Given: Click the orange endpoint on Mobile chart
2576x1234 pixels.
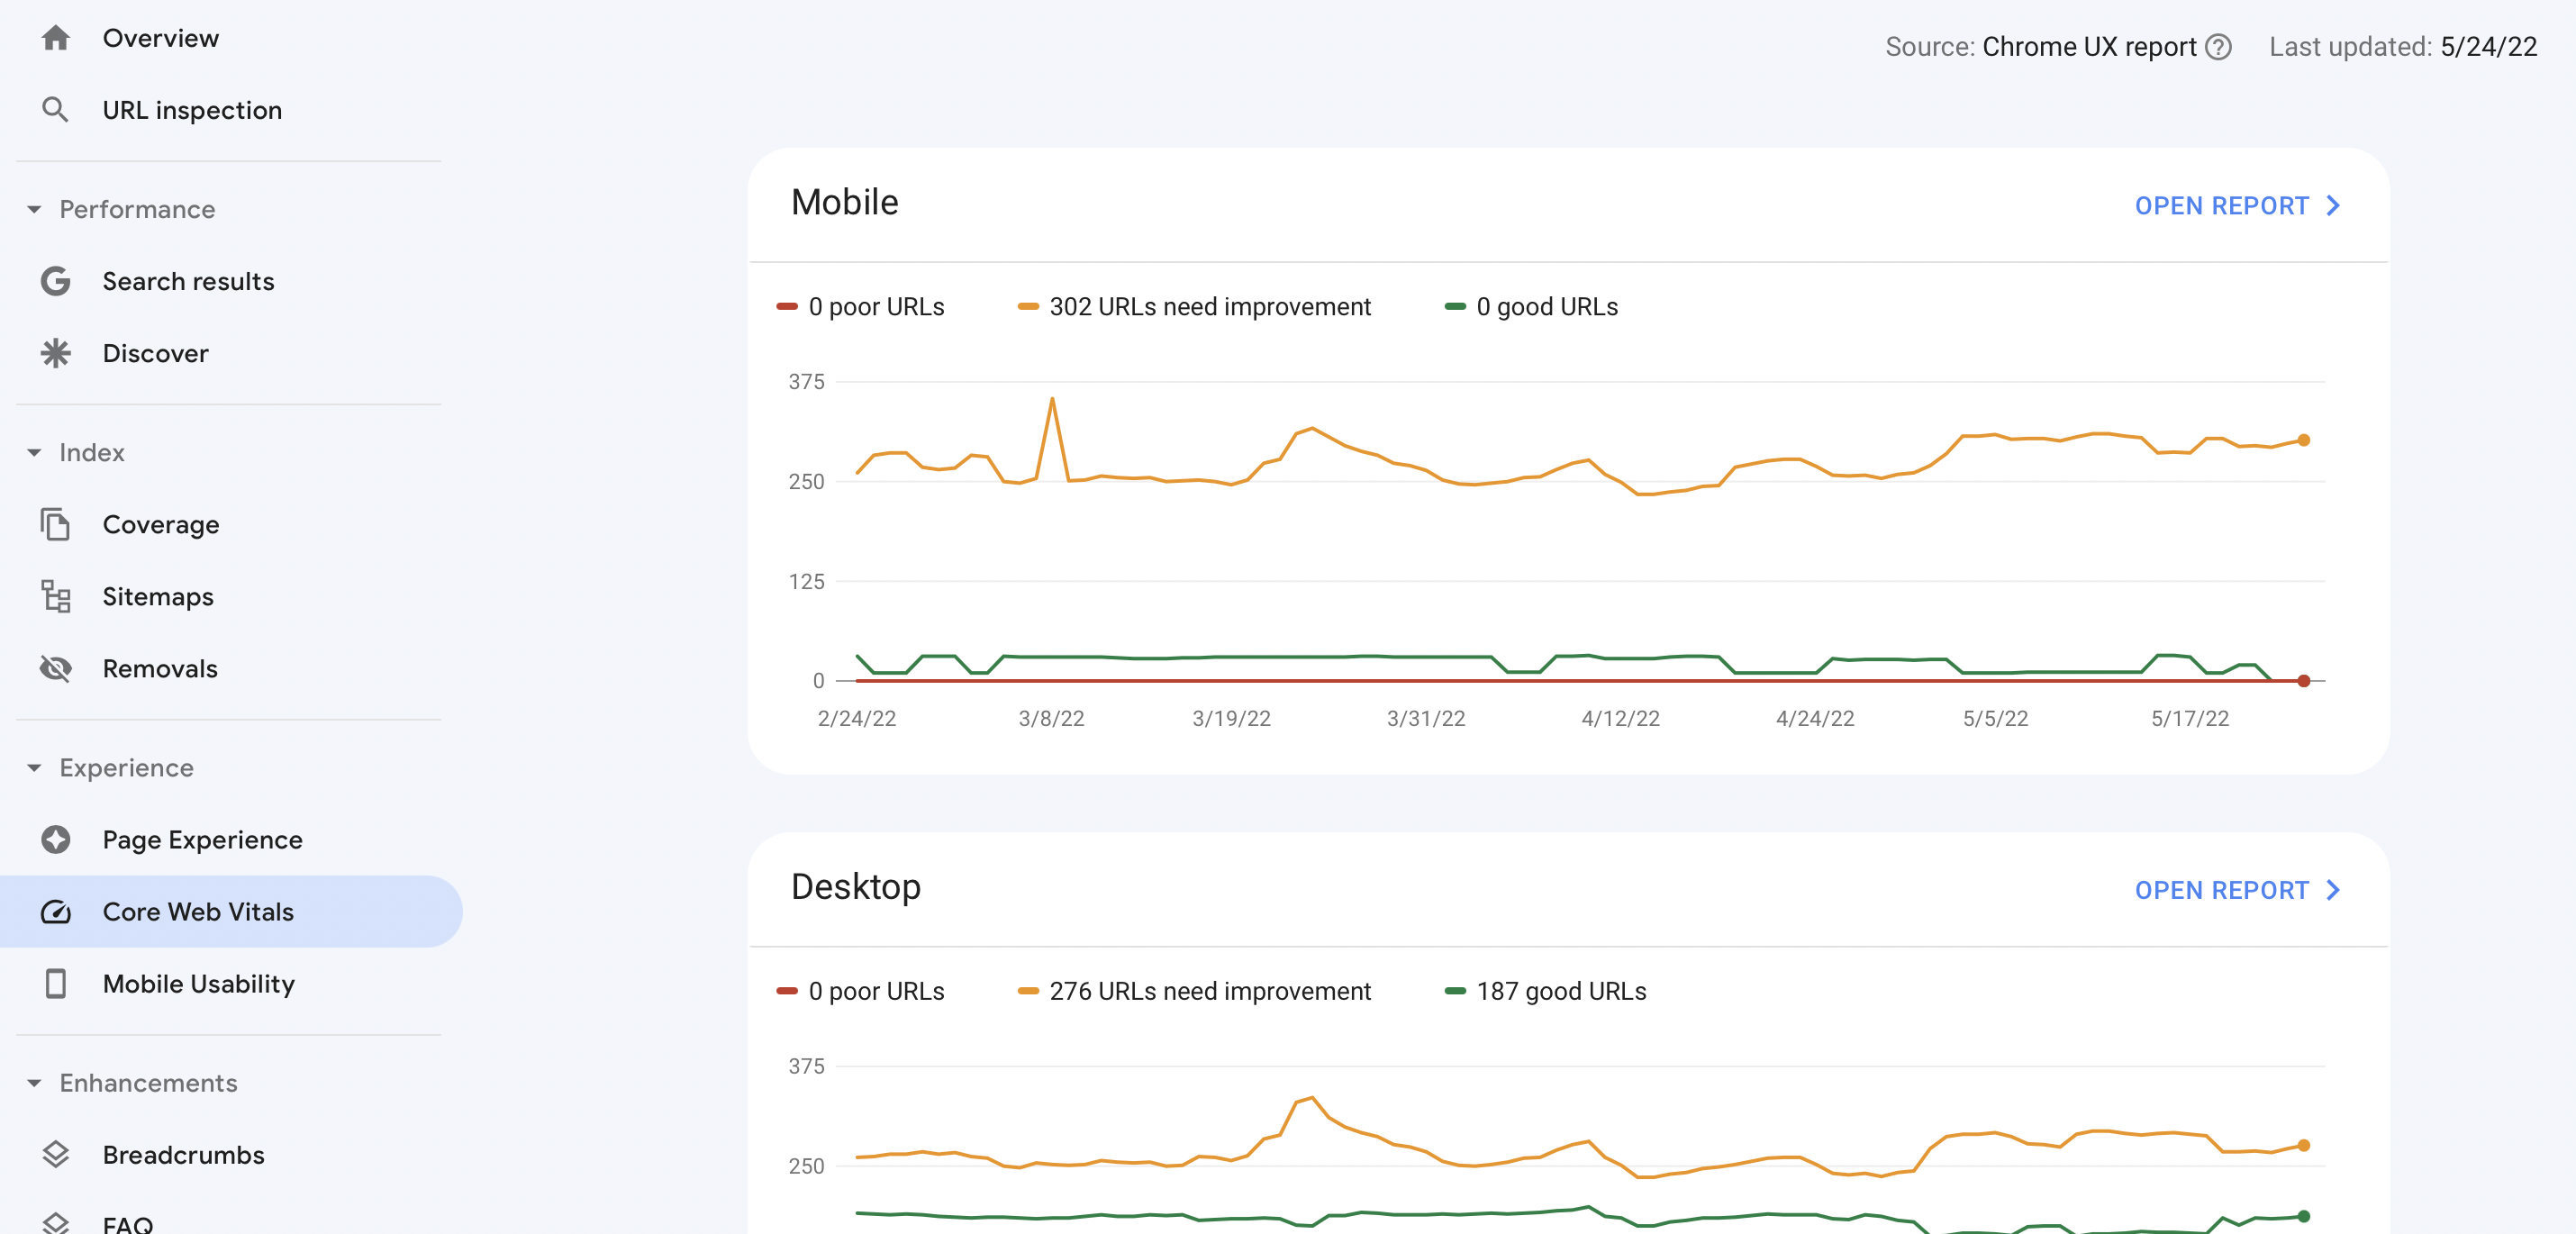Looking at the screenshot, I should point(2303,440).
